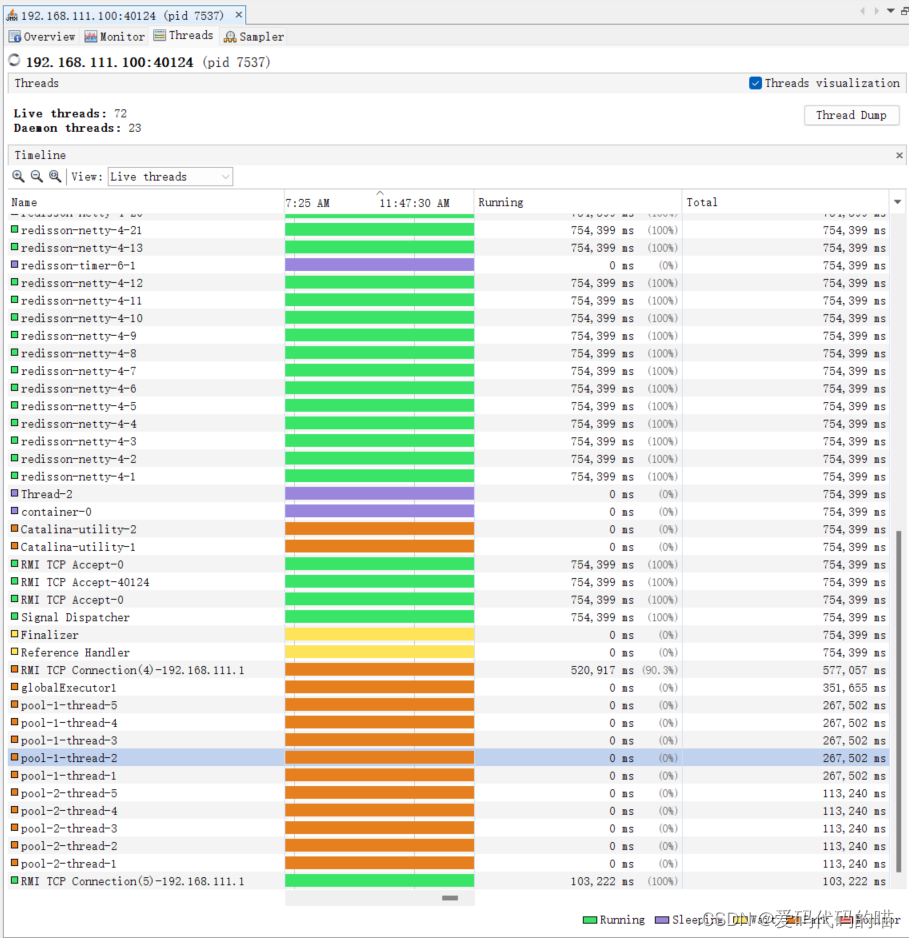Switch to the Monitor tab

point(113,36)
